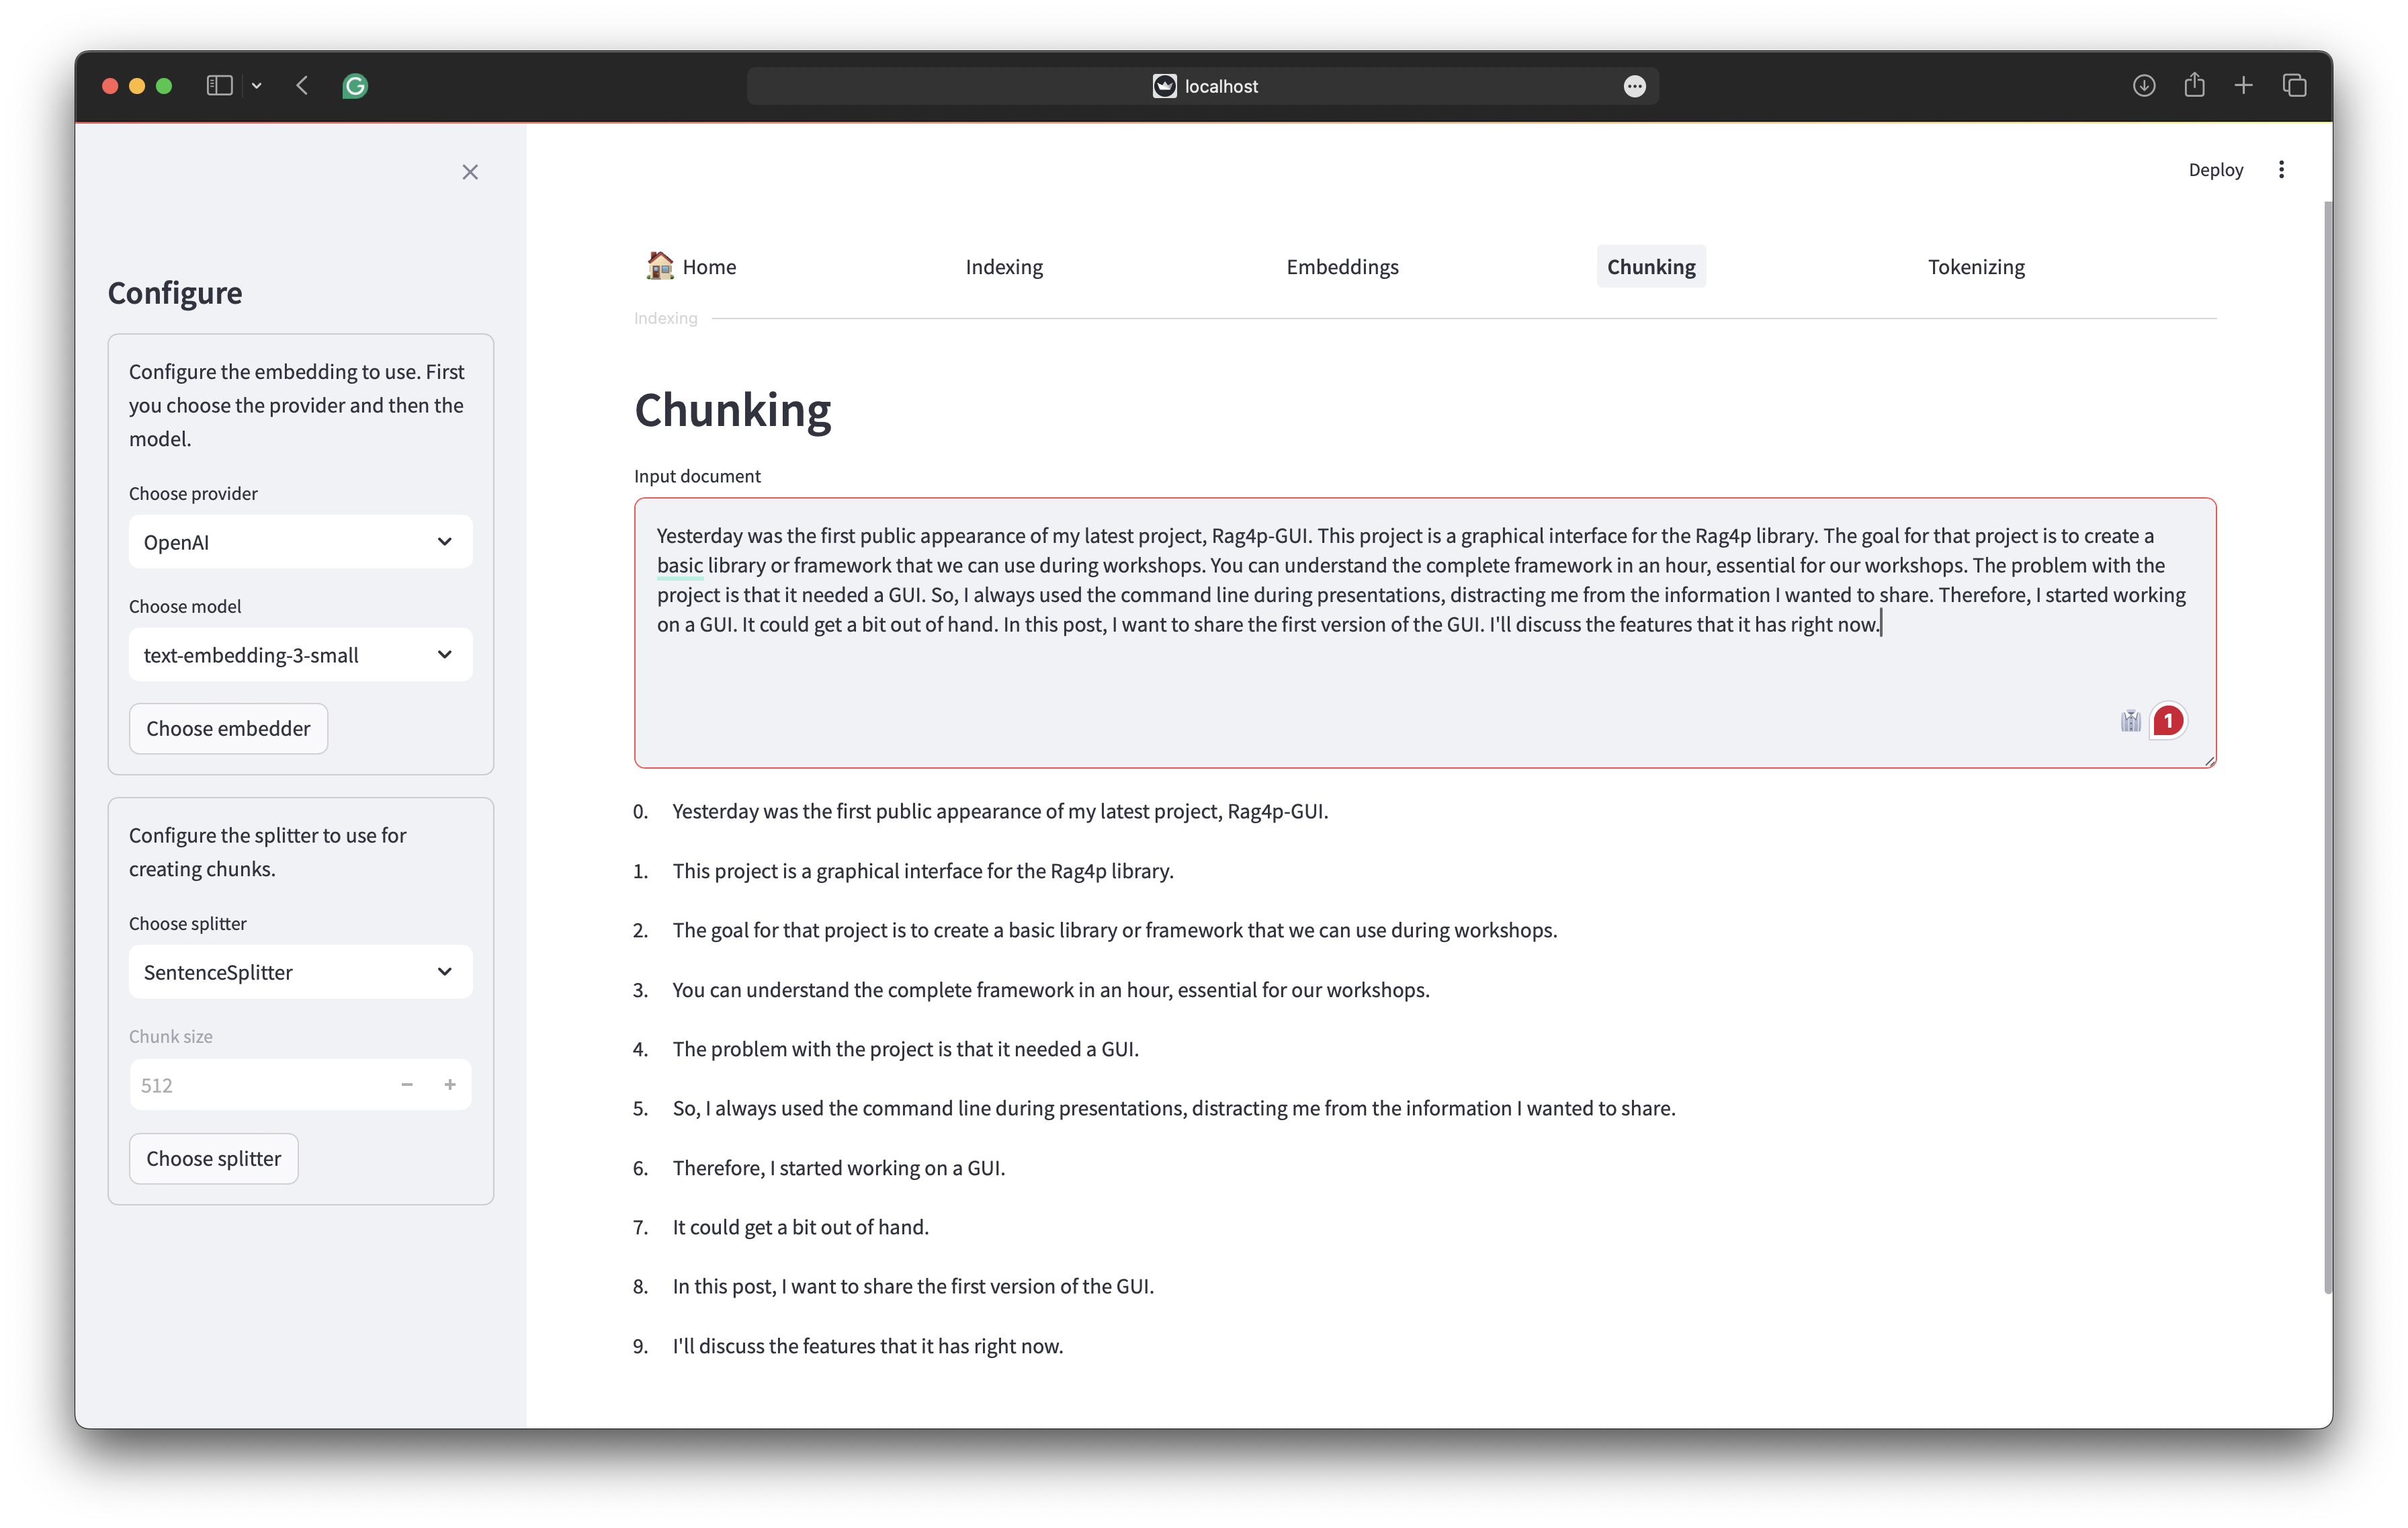Viewport: 2408px width, 1528px height.
Task: Click chunk 9 'I'll discuss the features'
Action: pyautogui.click(x=868, y=1346)
